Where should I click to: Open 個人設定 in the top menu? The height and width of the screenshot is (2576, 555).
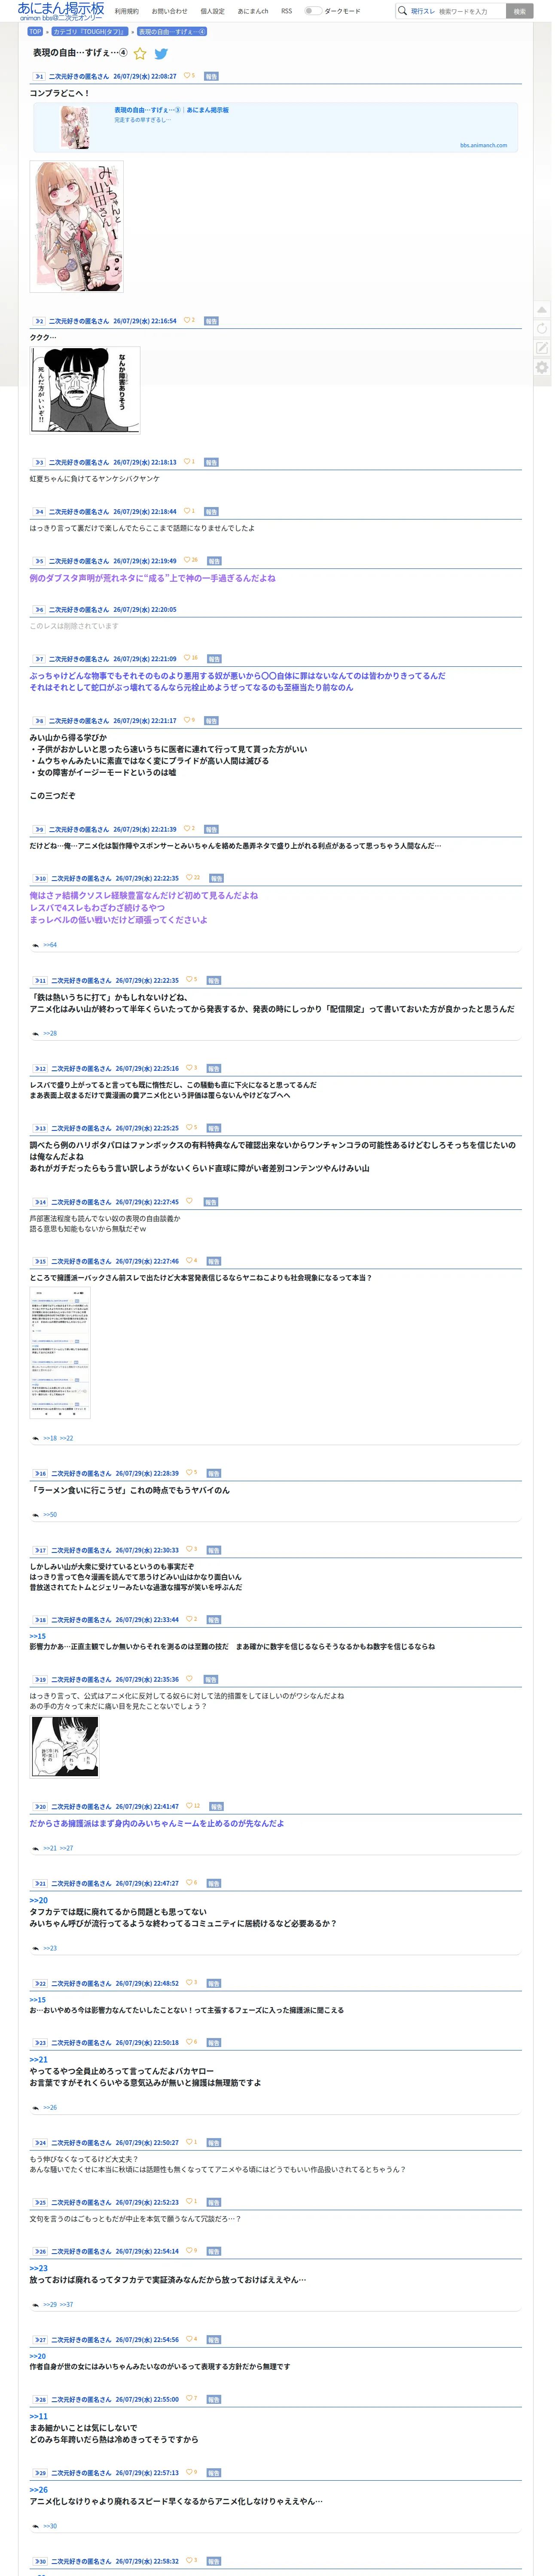point(212,11)
